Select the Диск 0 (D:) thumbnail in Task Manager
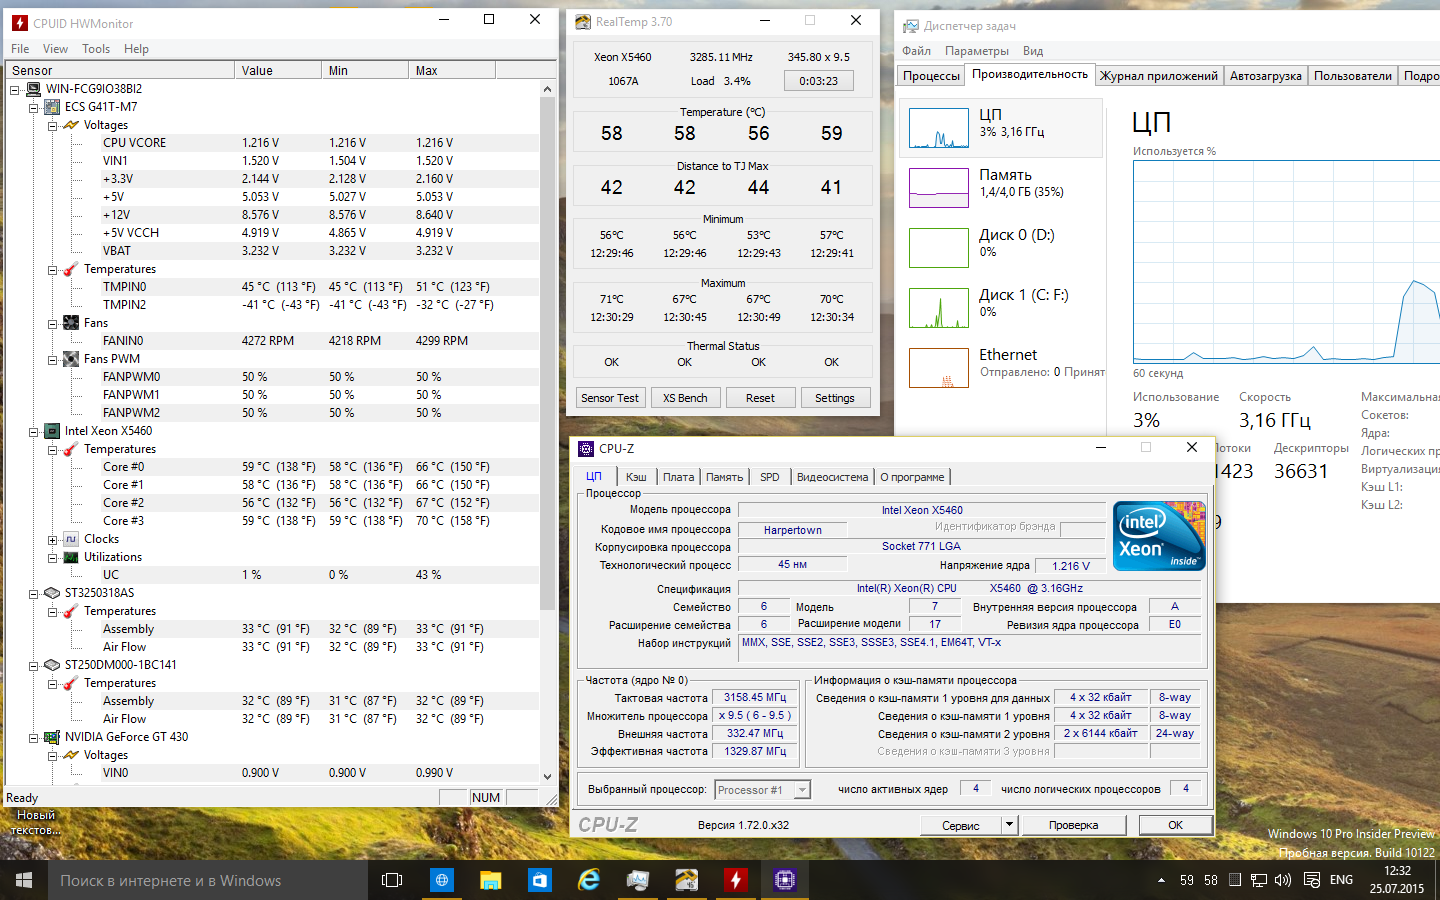This screenshot has height=900, width=1440. tap(939, 247)
